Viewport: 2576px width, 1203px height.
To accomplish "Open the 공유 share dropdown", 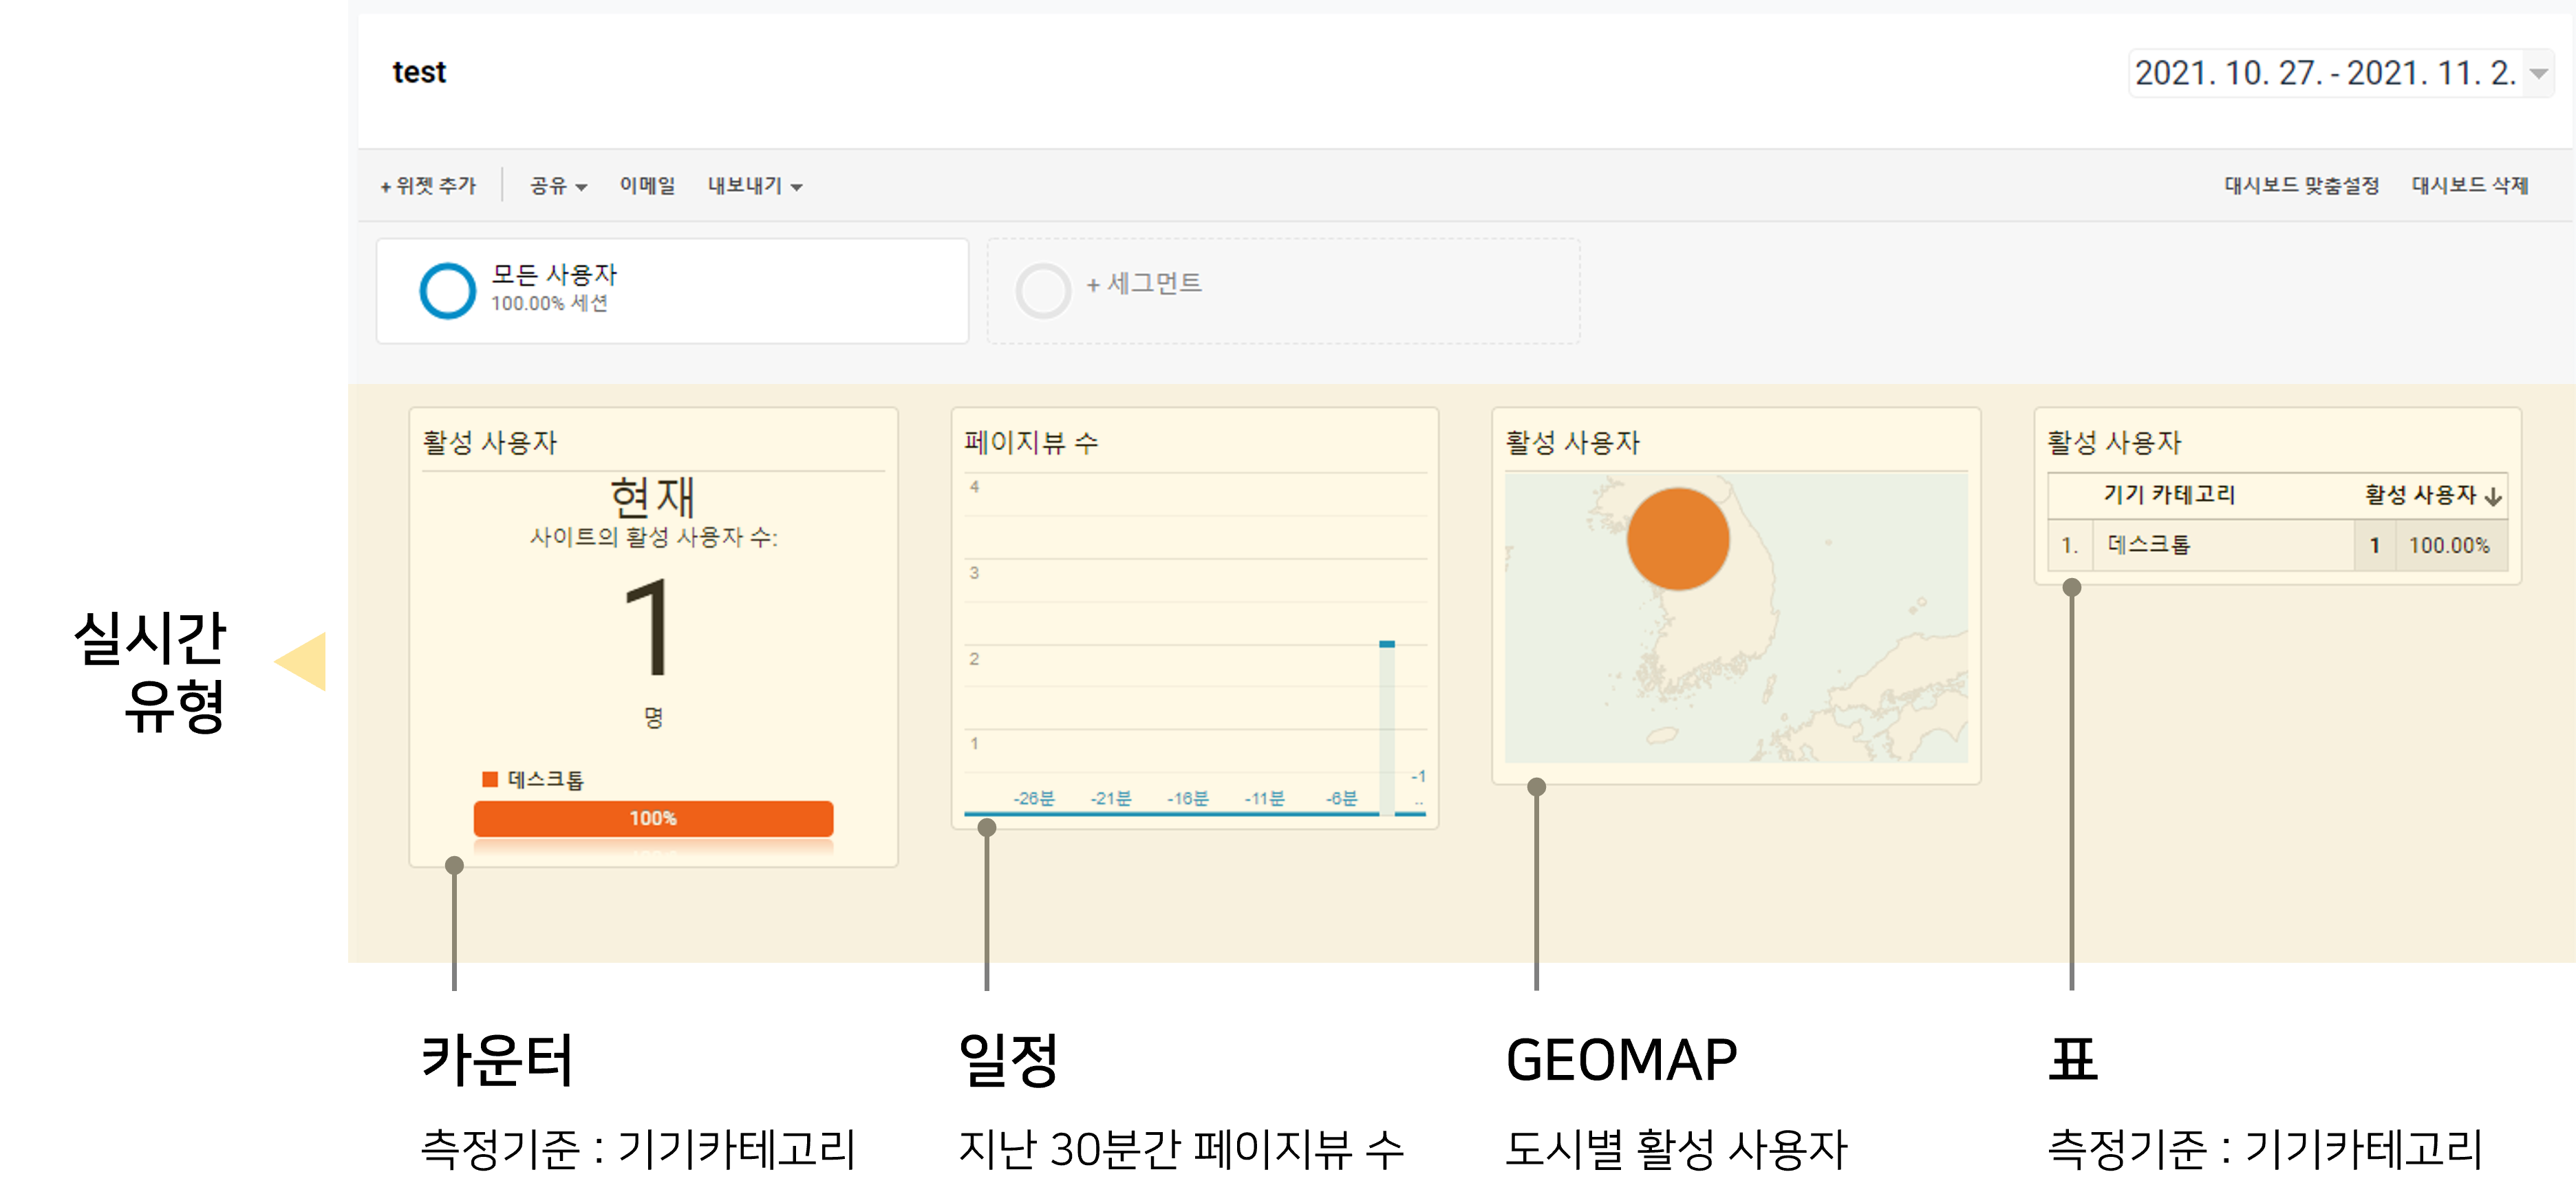I will click(558, 186).
